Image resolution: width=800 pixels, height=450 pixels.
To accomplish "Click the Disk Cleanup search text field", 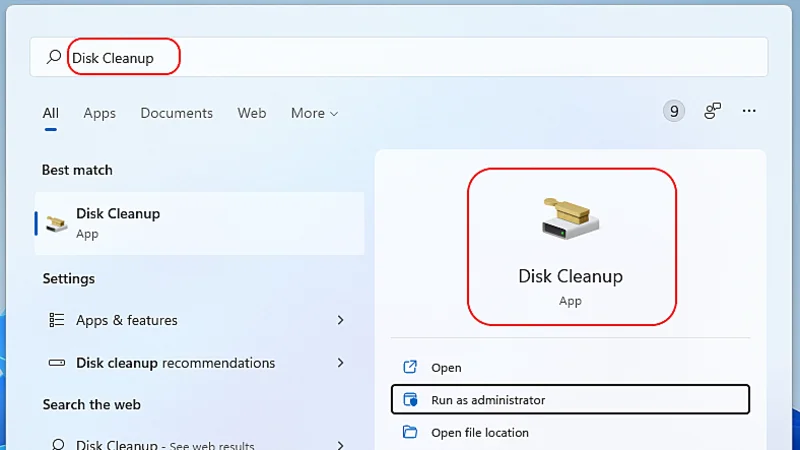I will coord(398,57).
